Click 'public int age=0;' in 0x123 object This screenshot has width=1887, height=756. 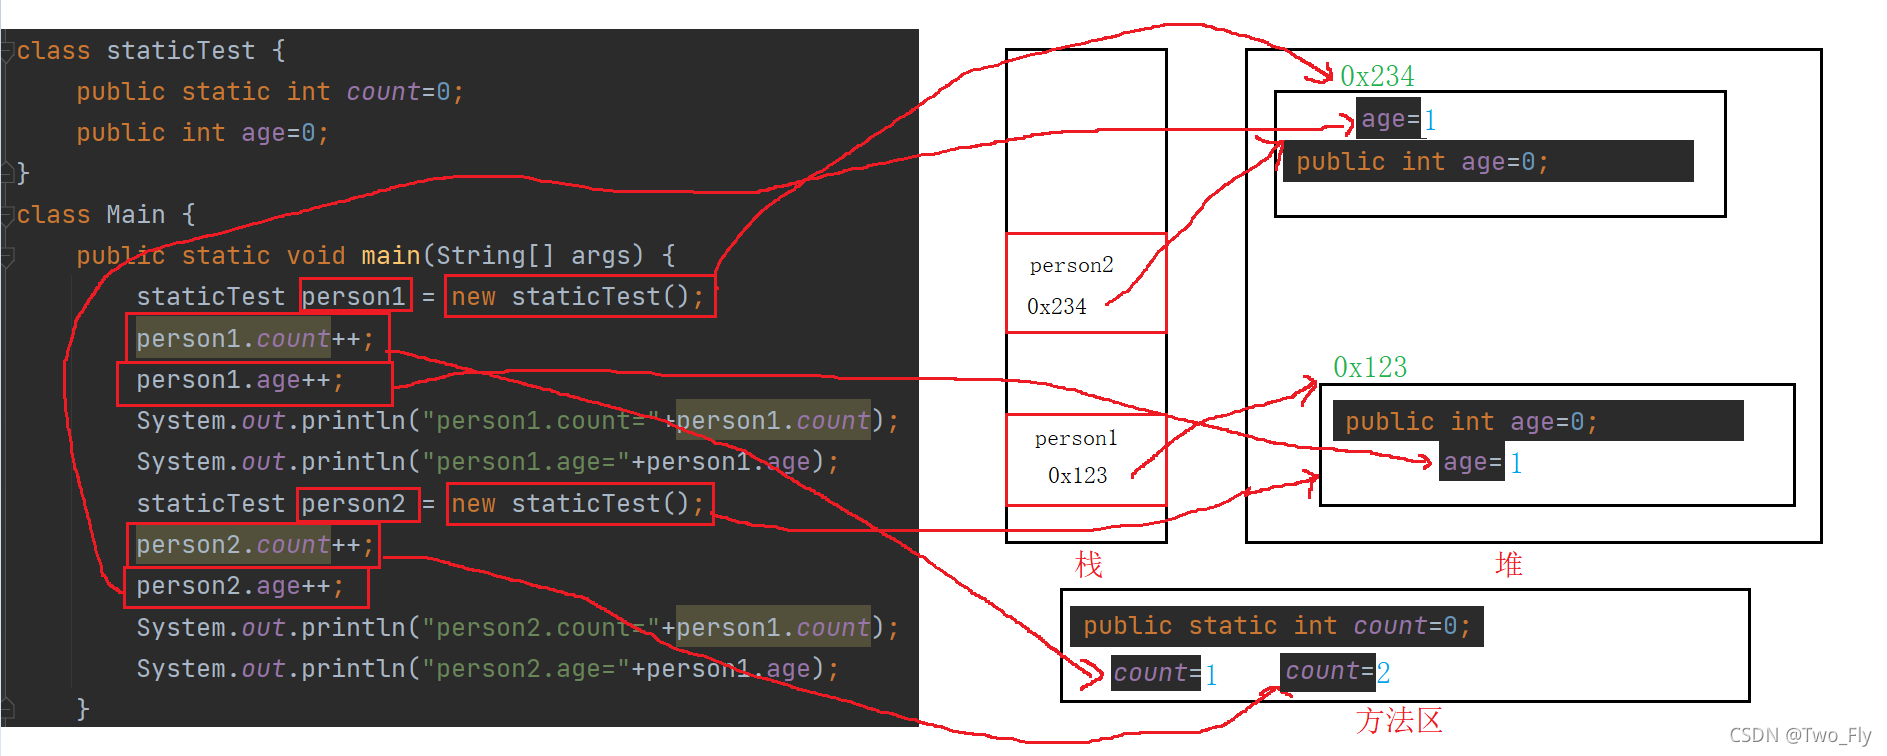tap(1471, 422)
